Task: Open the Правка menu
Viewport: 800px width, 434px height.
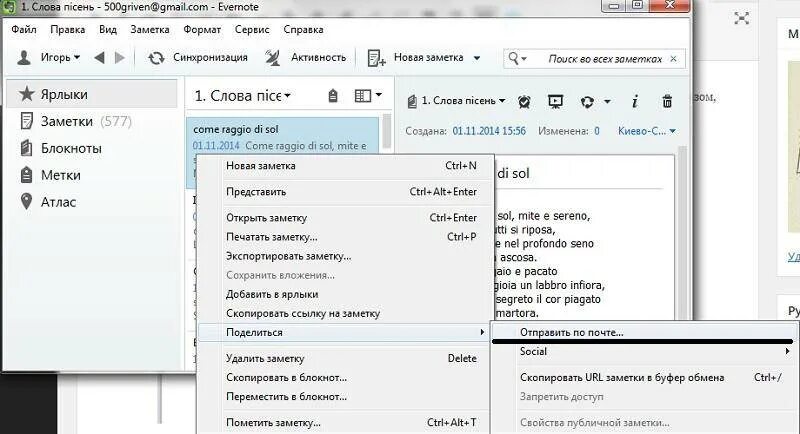Action: (x=67, y=30)
